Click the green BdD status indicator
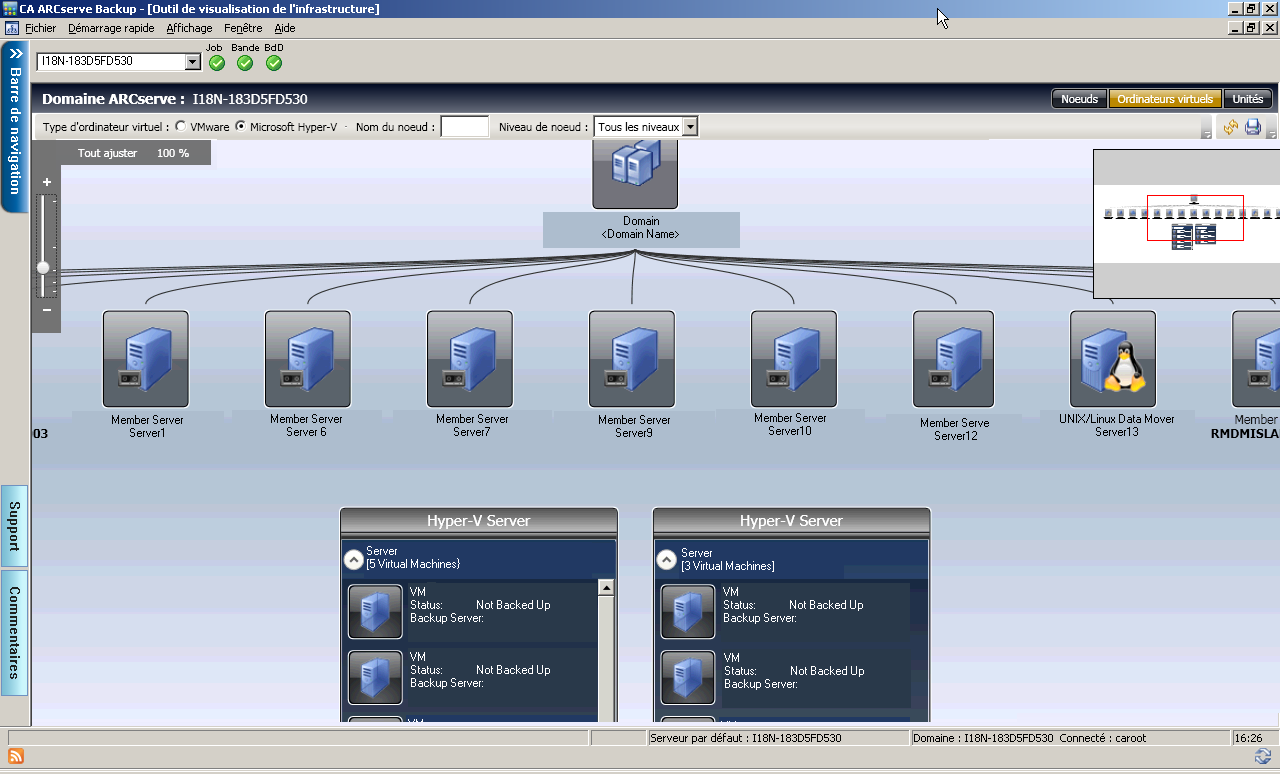The width and height of the screenshot is (1280, 774). coord(273,62)
